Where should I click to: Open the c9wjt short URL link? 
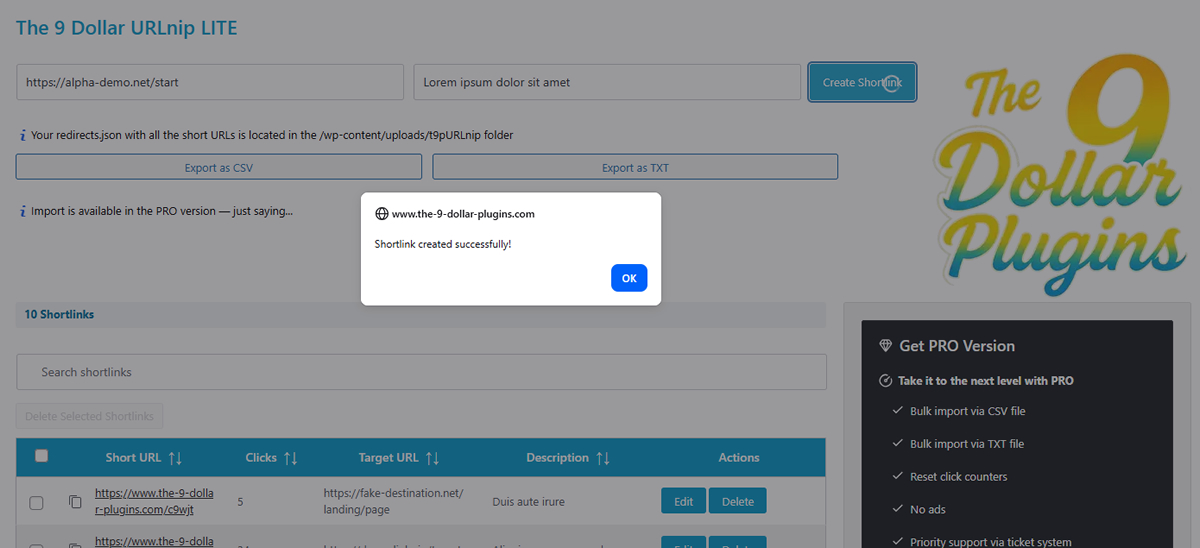(154, 501)
